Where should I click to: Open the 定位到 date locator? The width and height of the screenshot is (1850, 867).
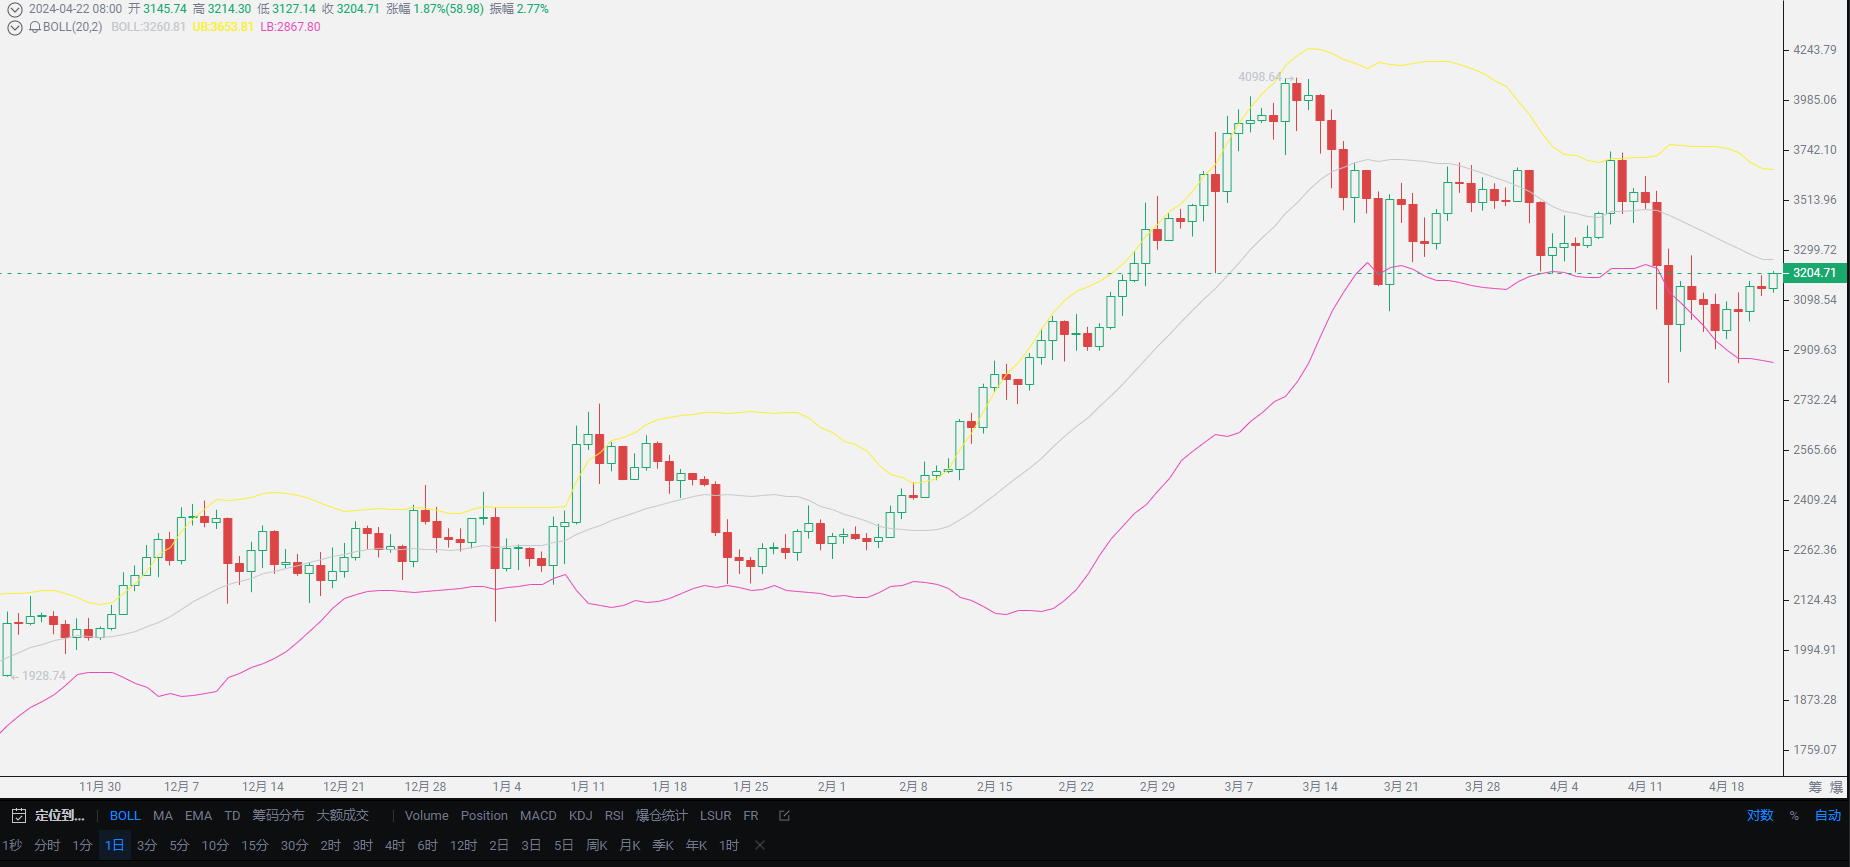click(x=60, y=816)
